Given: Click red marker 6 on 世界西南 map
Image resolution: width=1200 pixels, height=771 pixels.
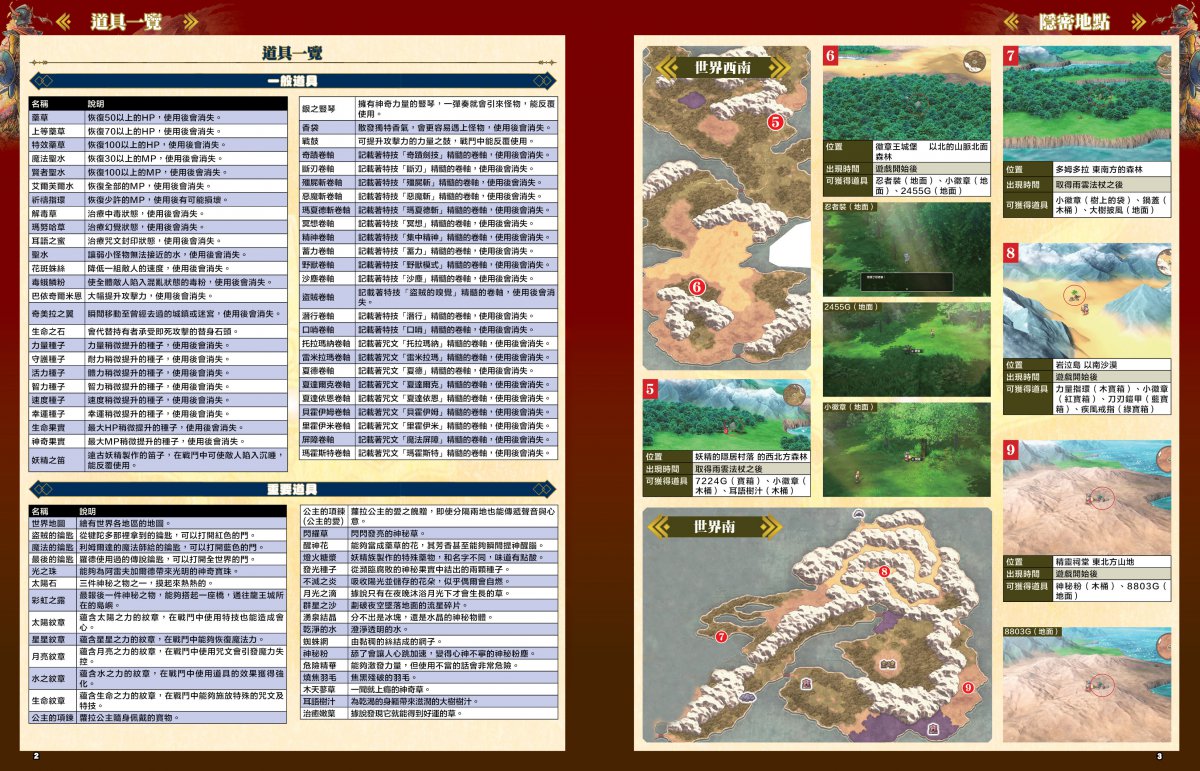Looking at the screenshot, I should [697, 288].
